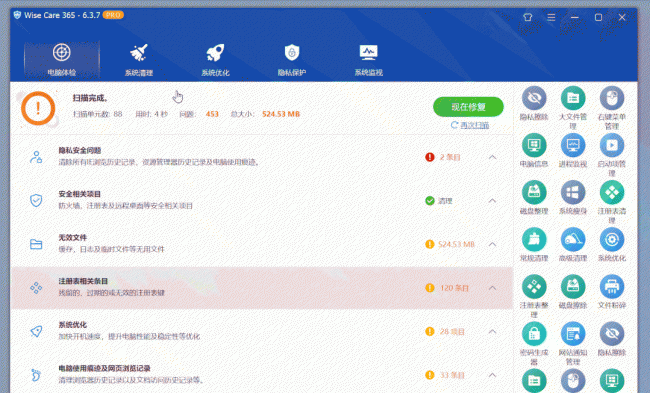
Task: Toggle chevron on the 系统优化 row
Action: click(x=492, y=331)
